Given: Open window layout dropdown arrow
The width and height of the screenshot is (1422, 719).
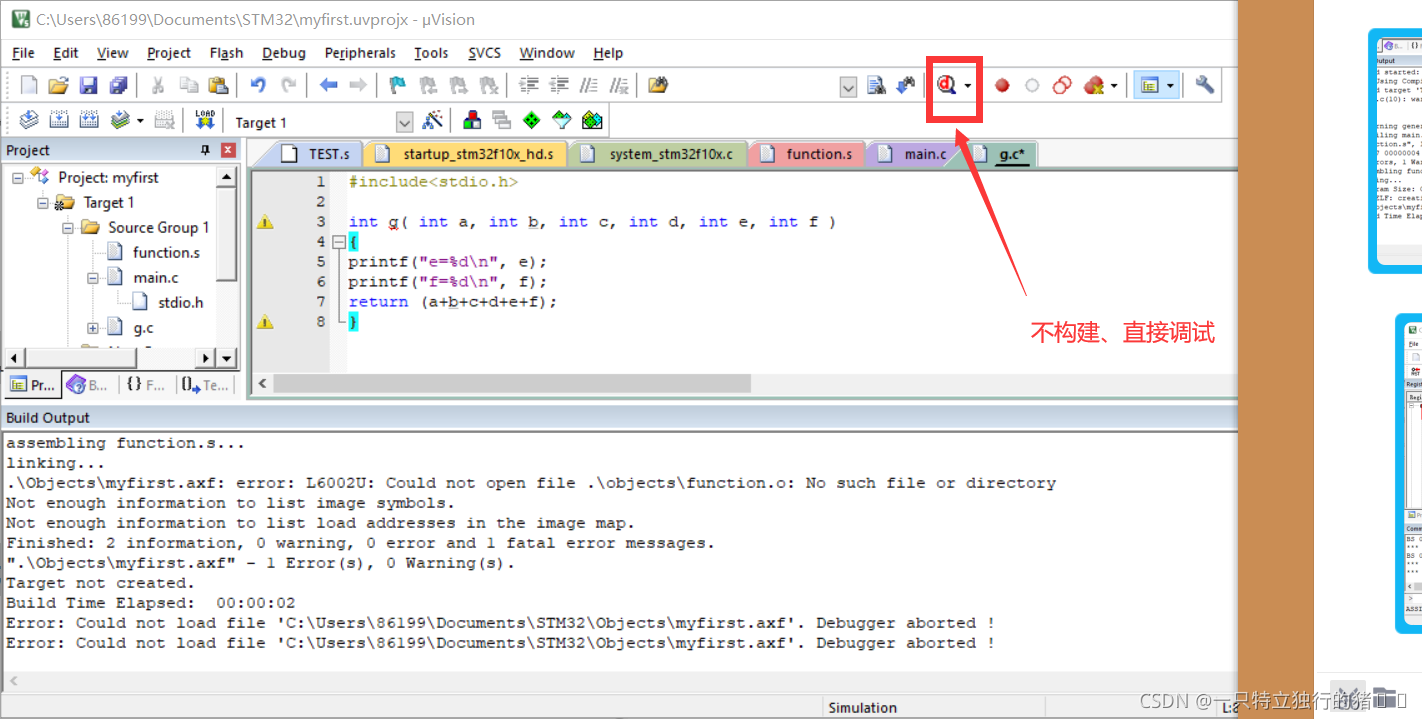Looking at the screenshot, I should pos(1170,86).
